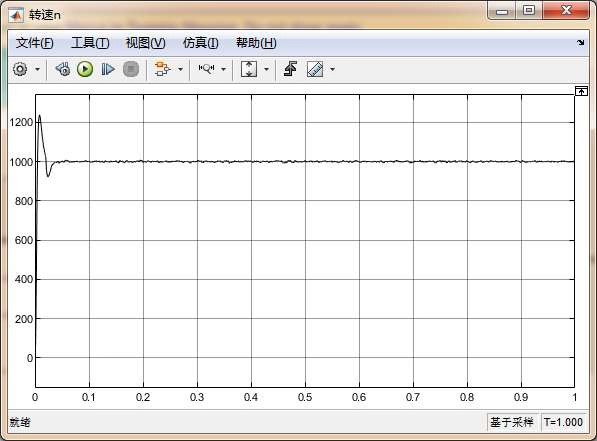Image resolution: width=597 pixels, height=441 pixels.
Task: Open the 文件(F) menu
Action: pos(35,43)
